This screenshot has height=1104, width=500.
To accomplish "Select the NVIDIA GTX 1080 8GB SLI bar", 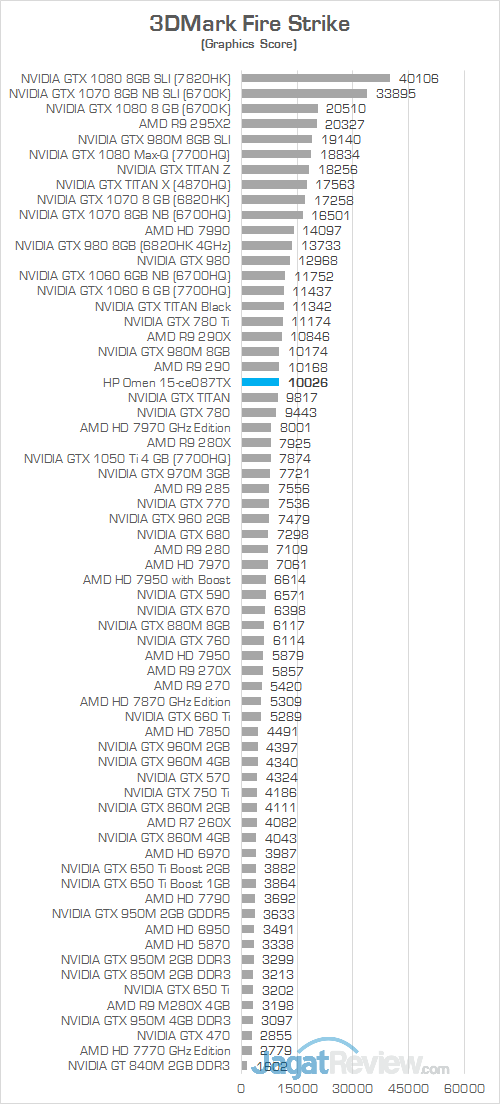I will [x=316, y=78].
